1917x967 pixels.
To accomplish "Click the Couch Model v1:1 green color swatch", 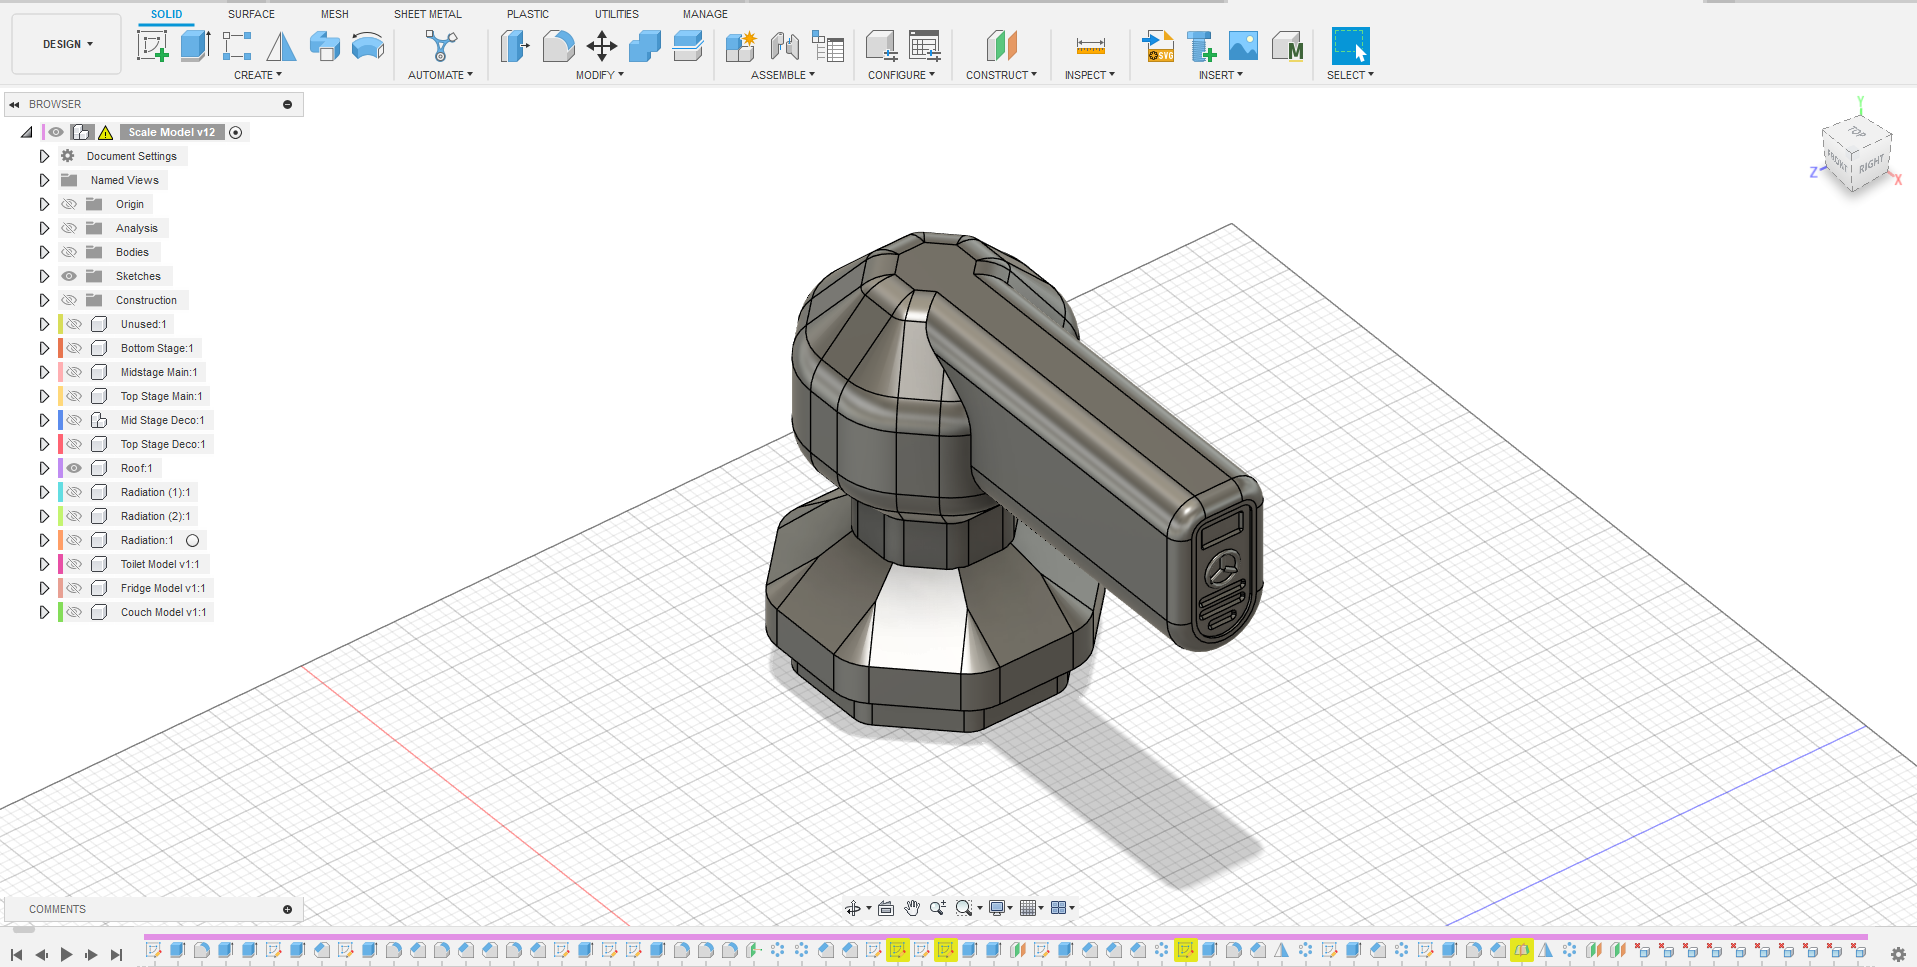I will pyautogui.click(x=60, y=612).
